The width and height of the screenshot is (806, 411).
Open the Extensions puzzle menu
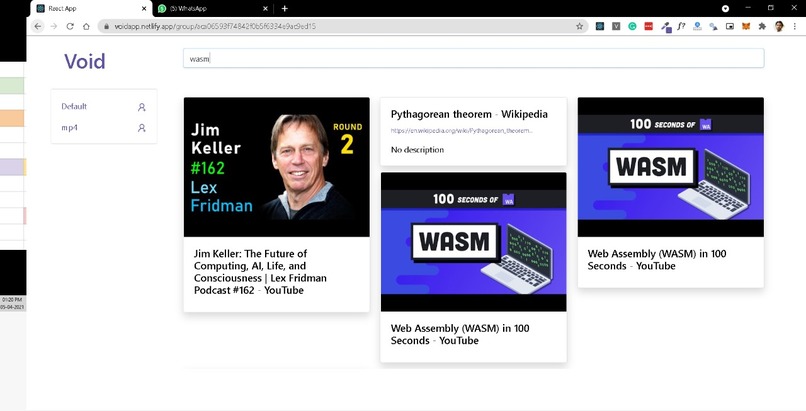coord(762,26)
